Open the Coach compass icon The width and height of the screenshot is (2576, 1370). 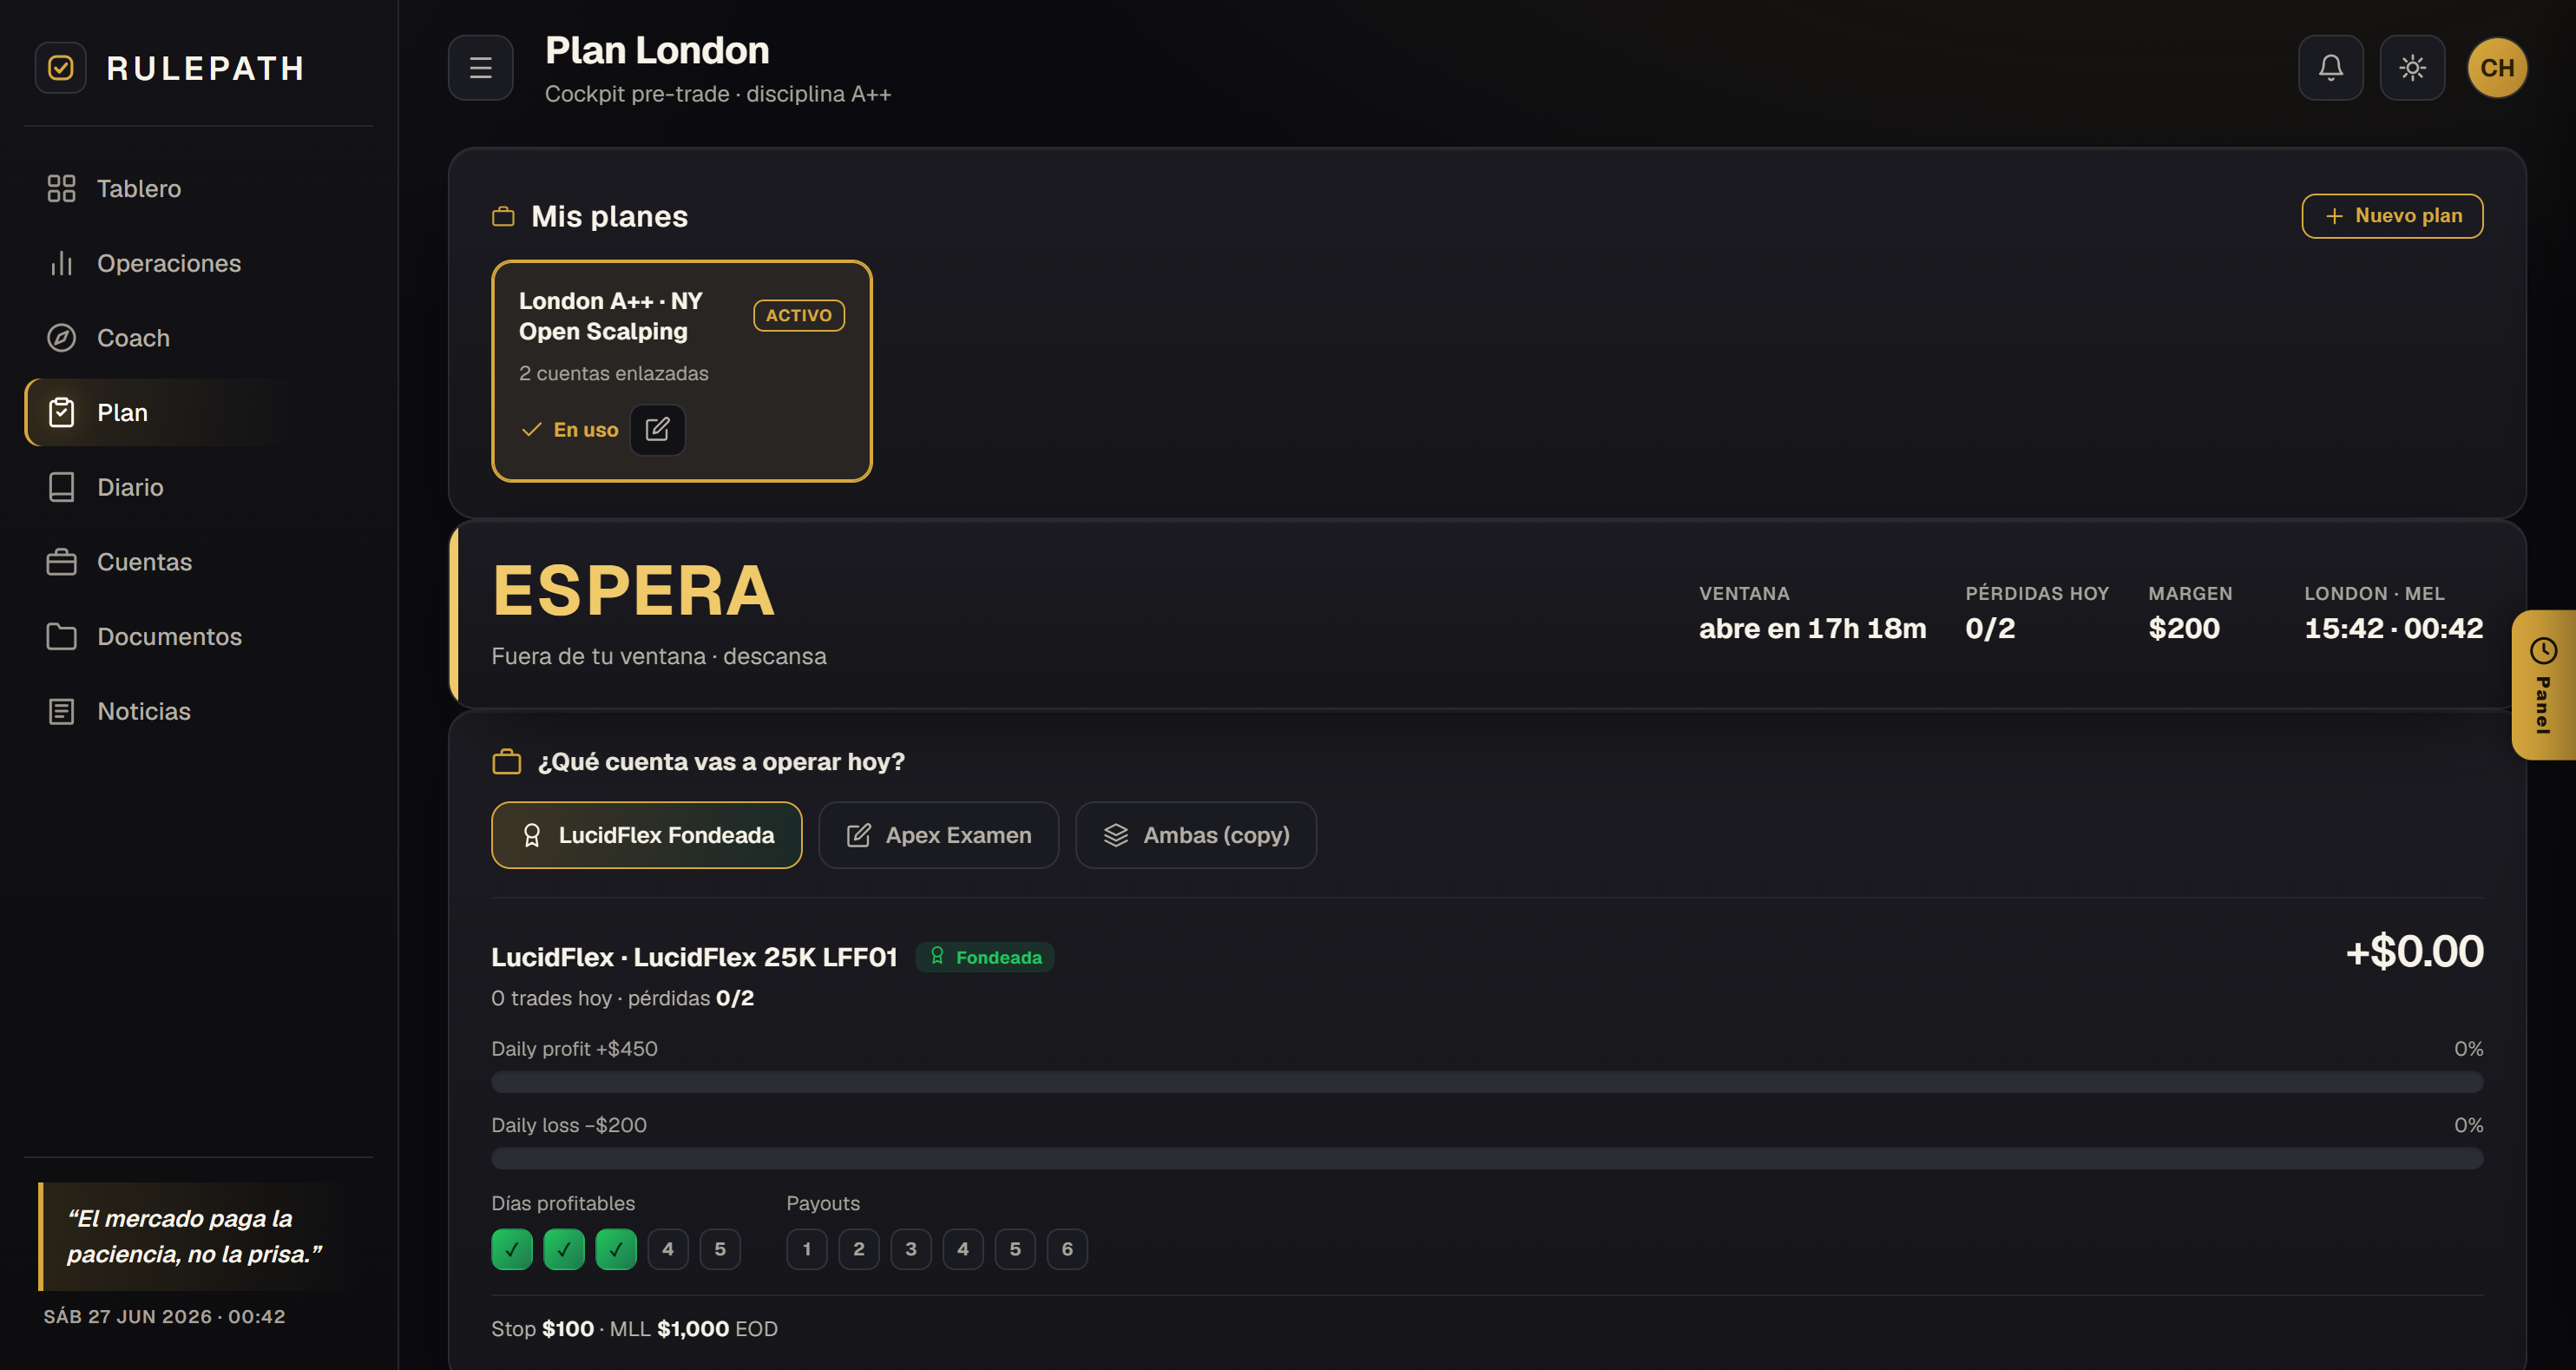click(x=61, y=338)
